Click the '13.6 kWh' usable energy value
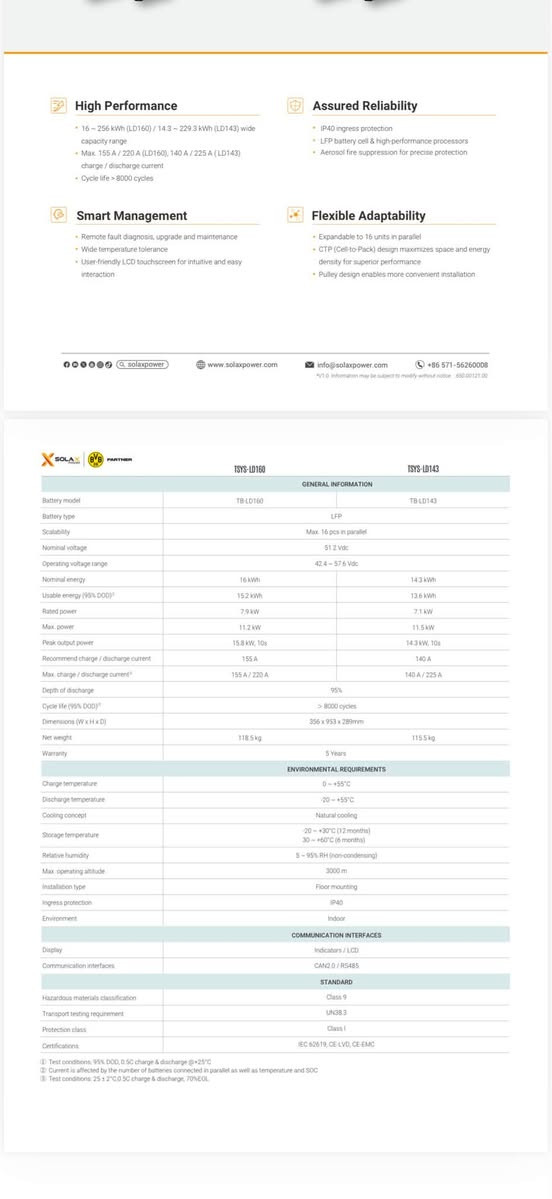 click(423, 595)
